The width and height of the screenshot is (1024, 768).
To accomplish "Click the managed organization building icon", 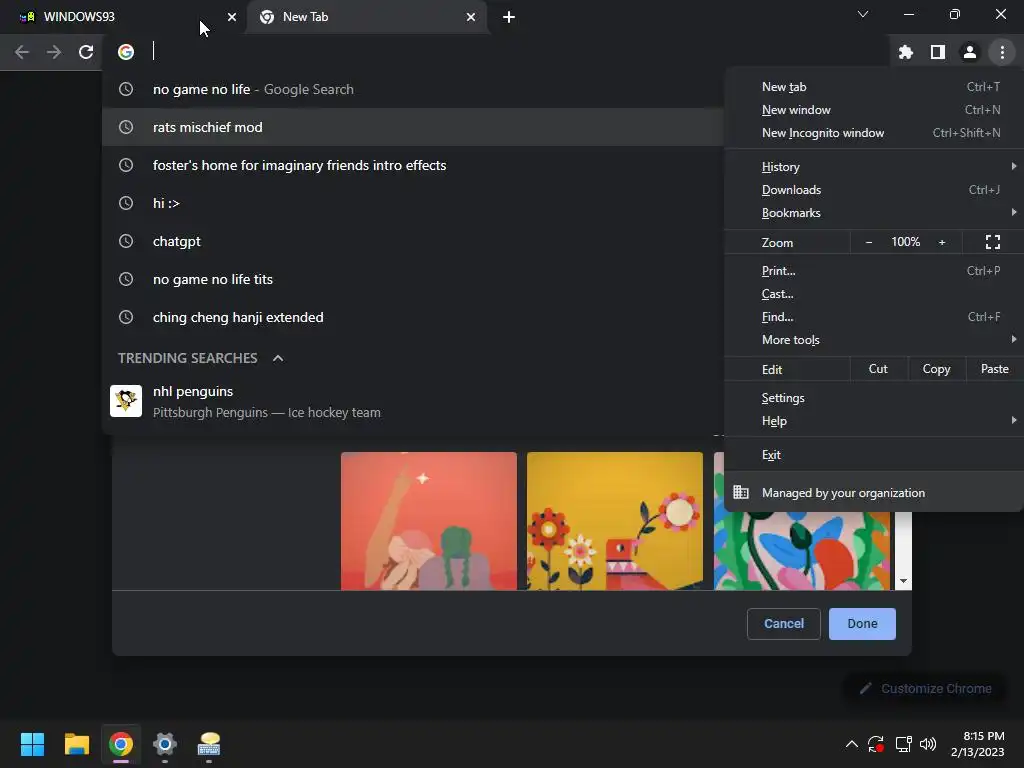I will pos(741,492).
